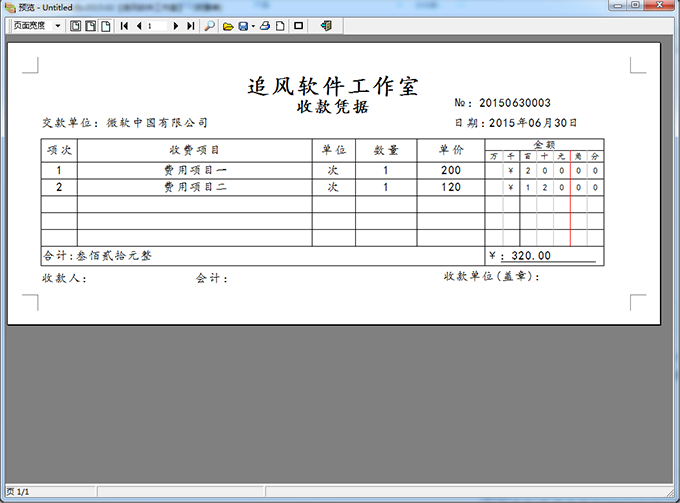
Task: Click the 收费项目 column header
Action: pyautogui.click(x=194, y=150)
